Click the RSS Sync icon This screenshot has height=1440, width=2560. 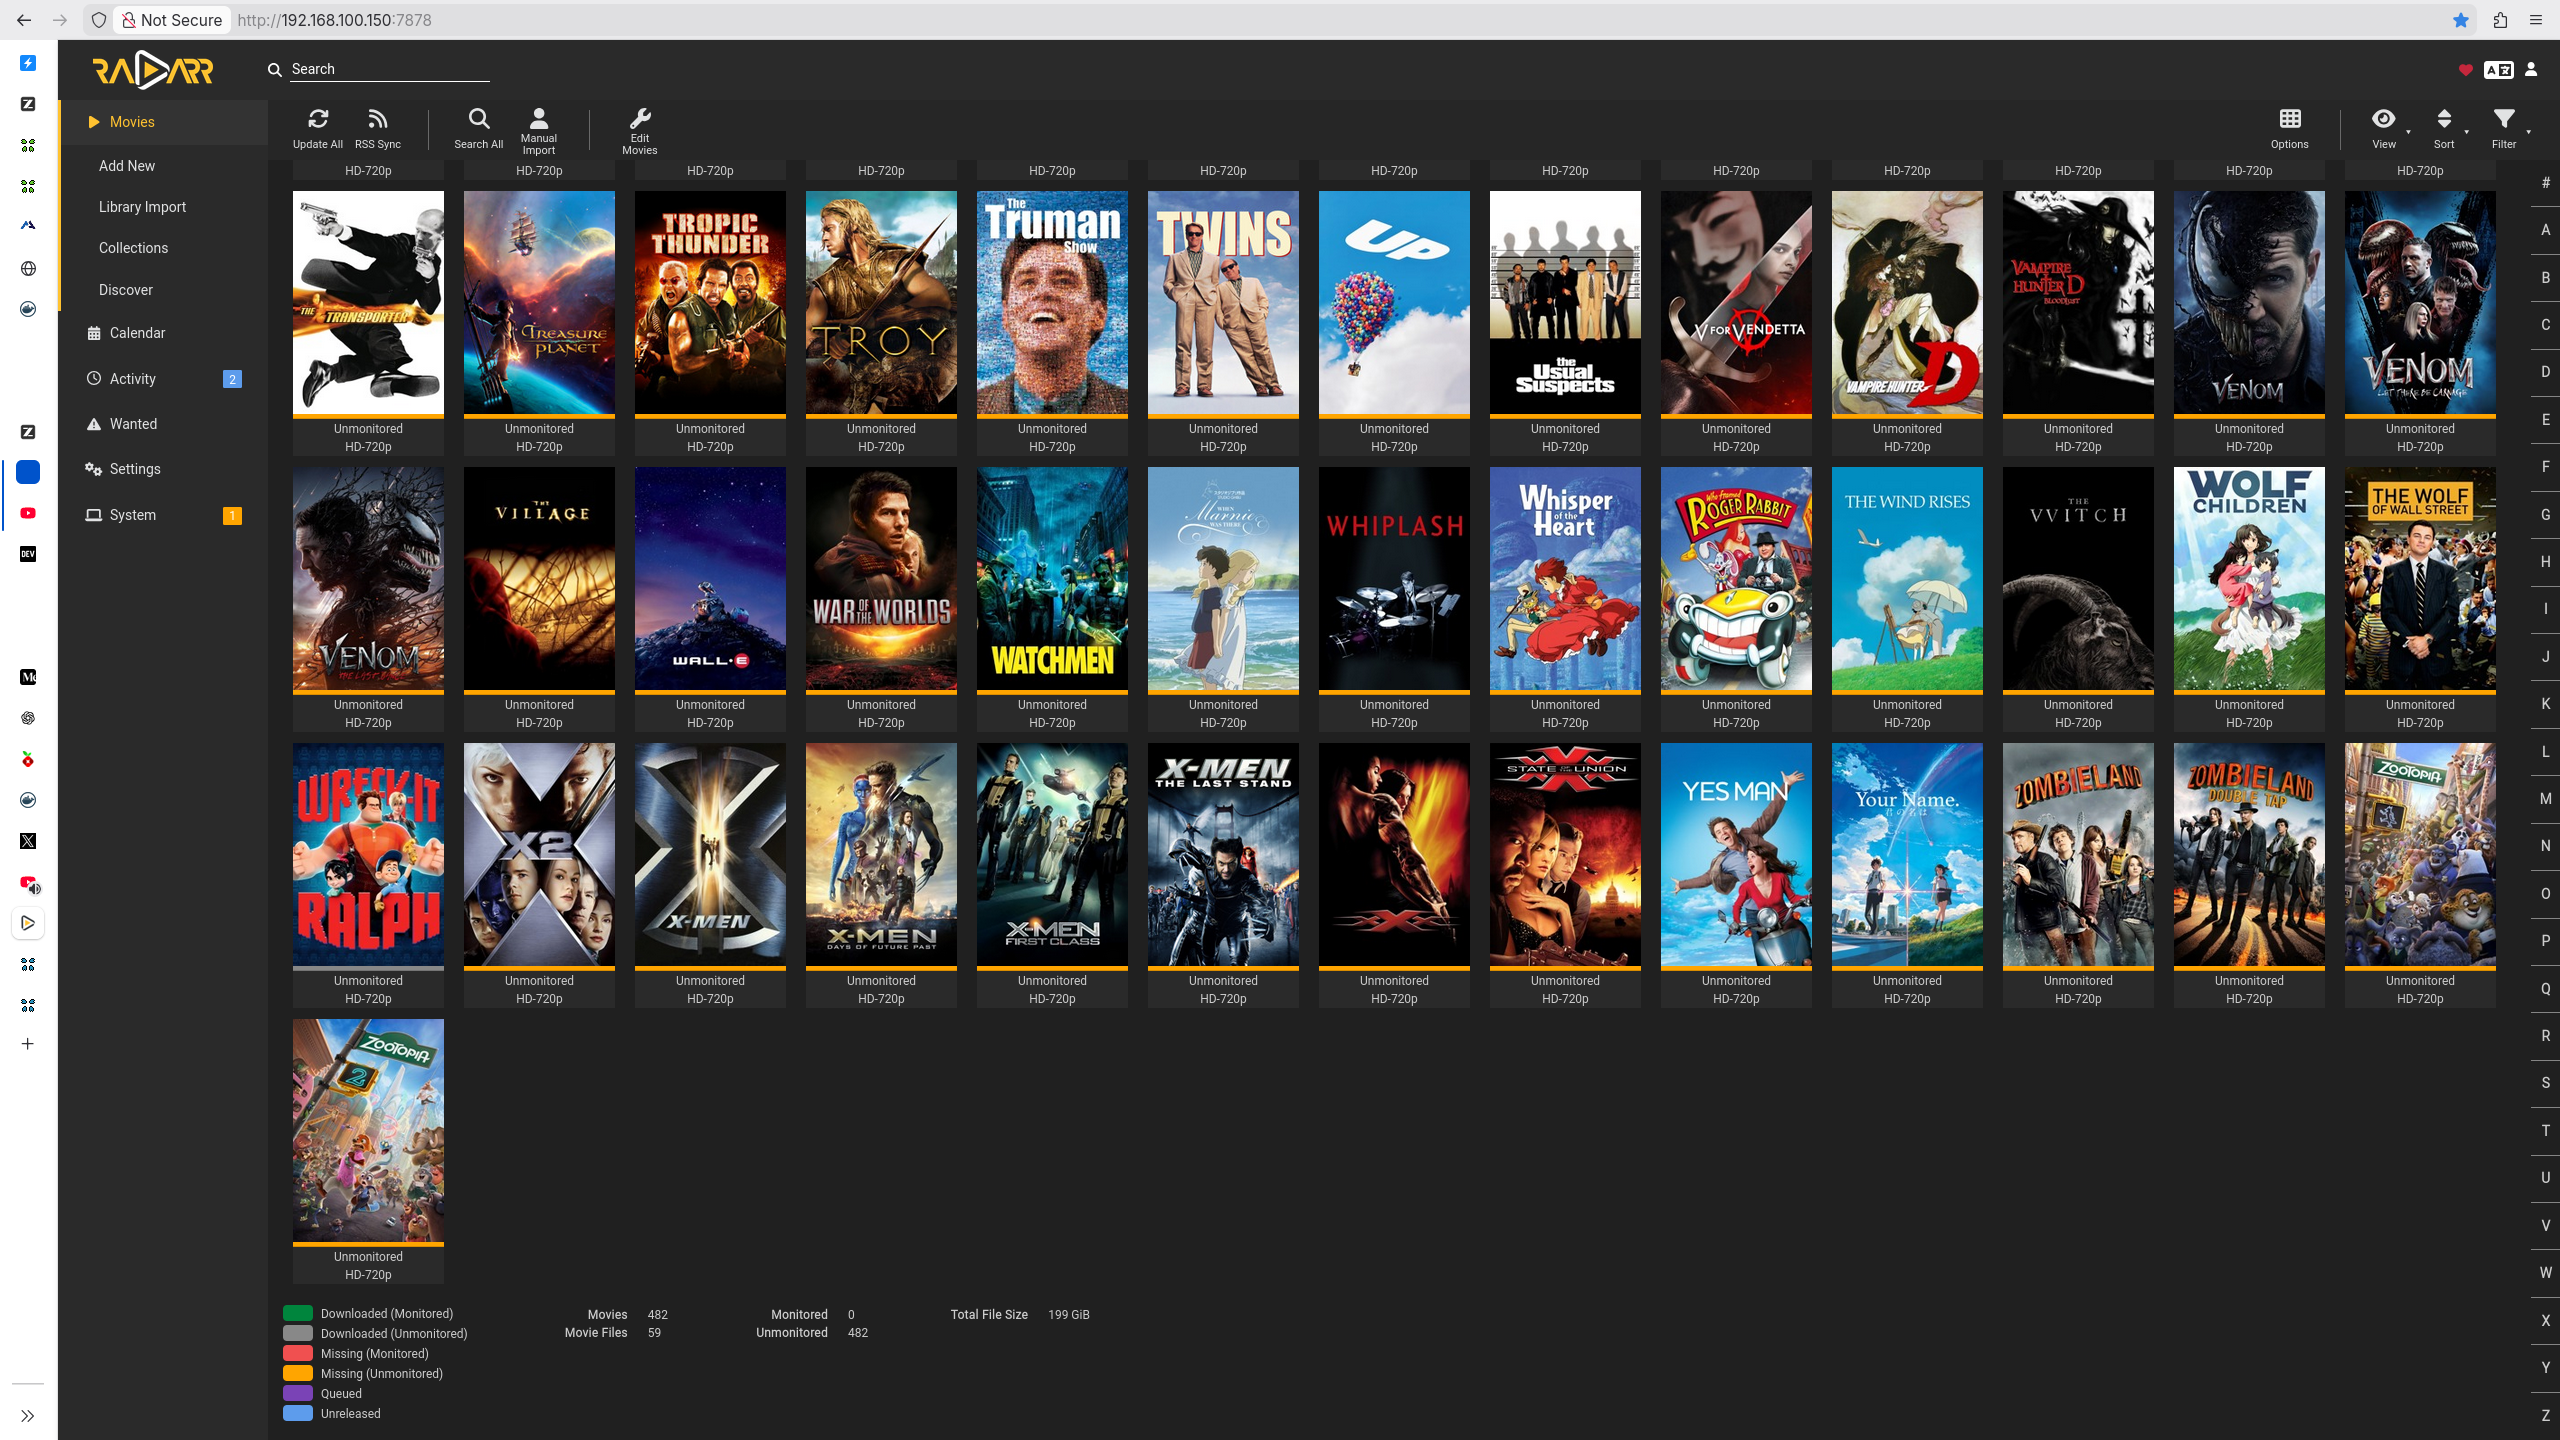click(377, 119)
